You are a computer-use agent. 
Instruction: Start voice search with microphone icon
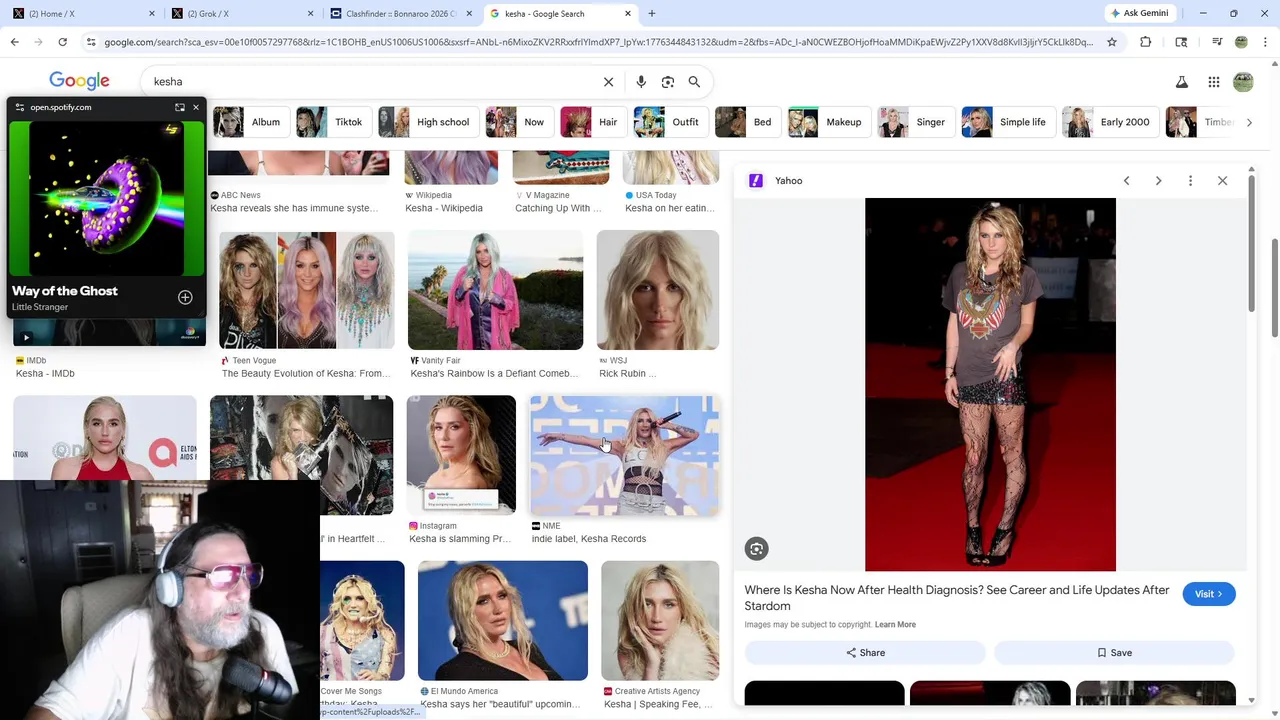click(641, 82)
